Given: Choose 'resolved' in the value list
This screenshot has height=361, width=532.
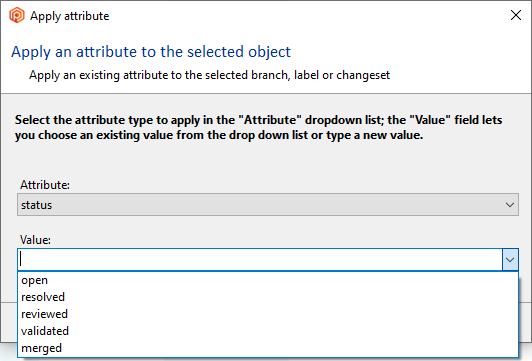Looking at the screenshot, I should [268, 297].
